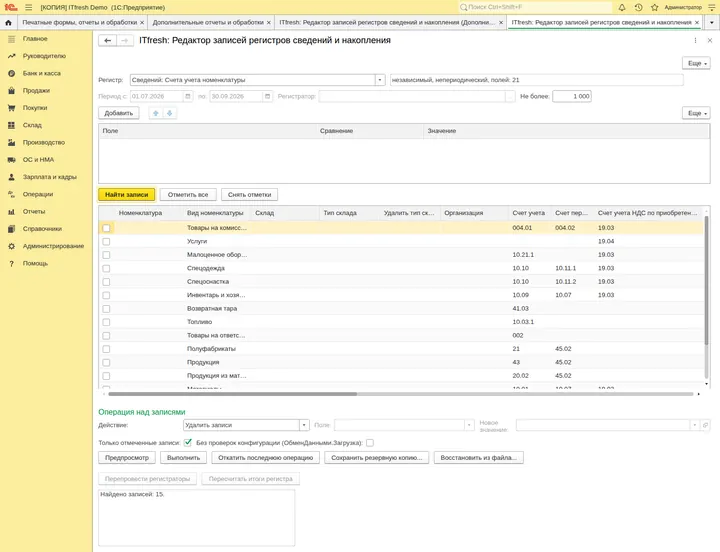Open the form's three-dot options menu
Viewport: 720px width, 552px height.
point(695,40)
